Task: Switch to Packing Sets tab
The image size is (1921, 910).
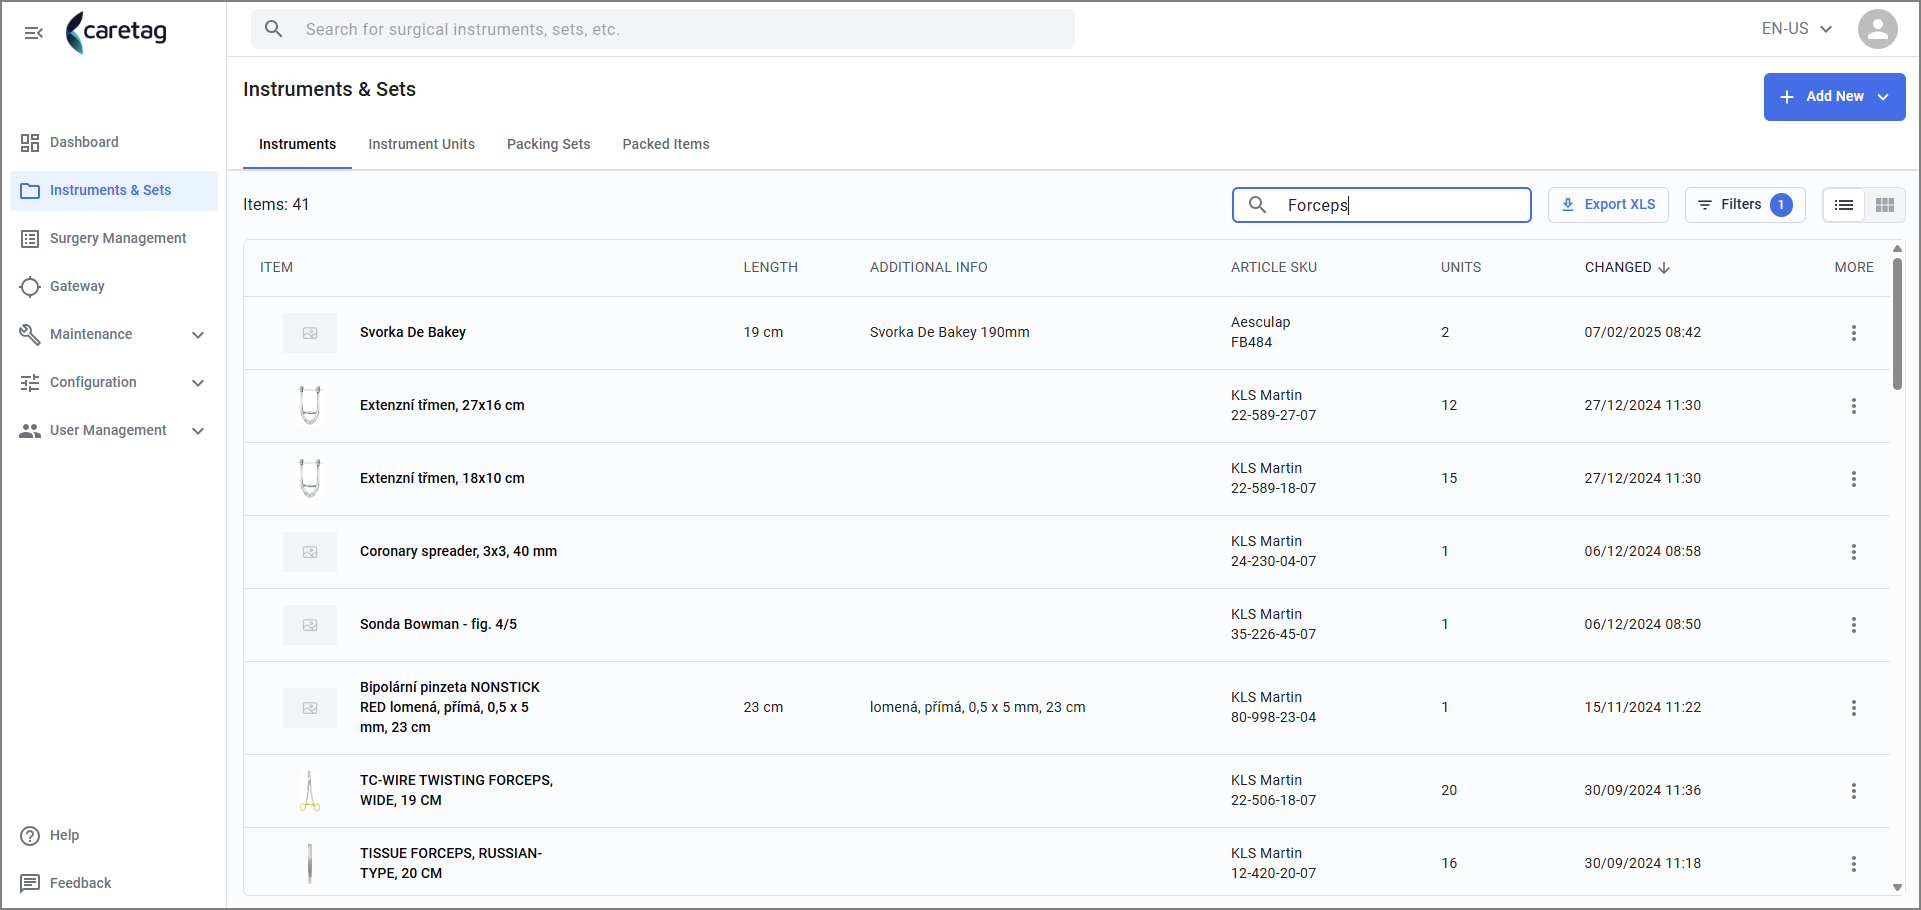Action: (548, 145)
